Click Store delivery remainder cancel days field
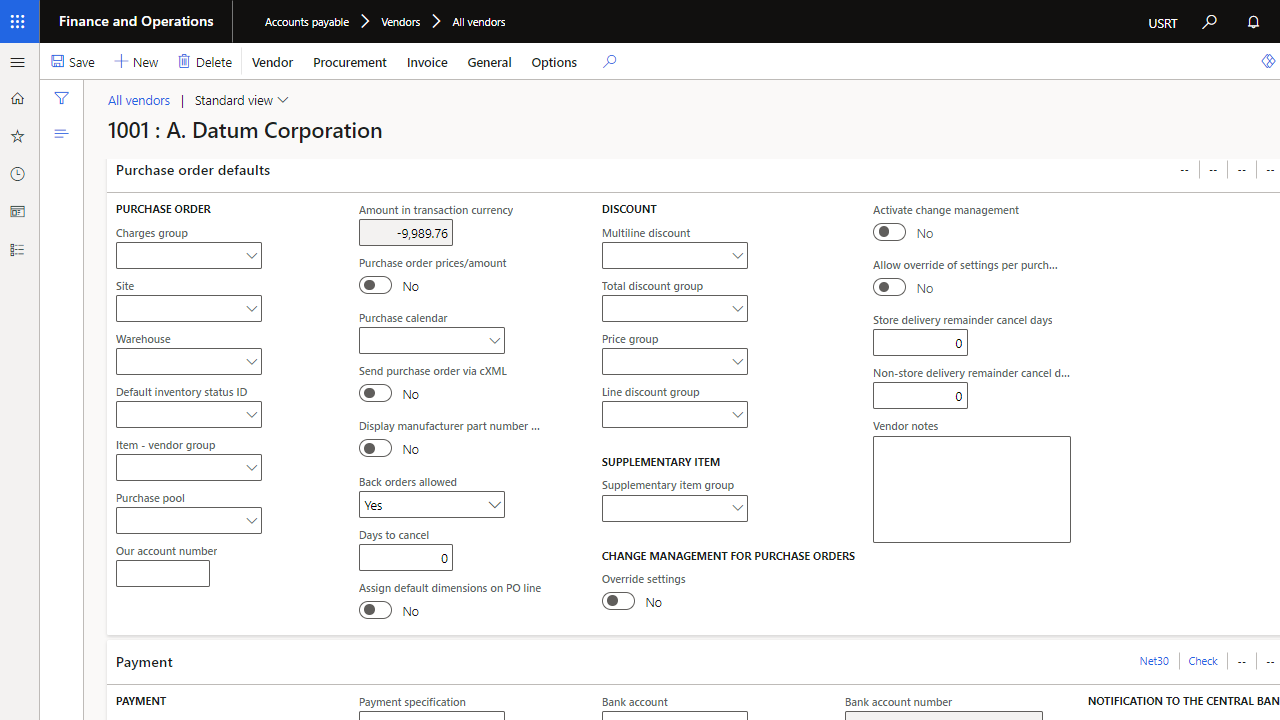 click(920, 343)
